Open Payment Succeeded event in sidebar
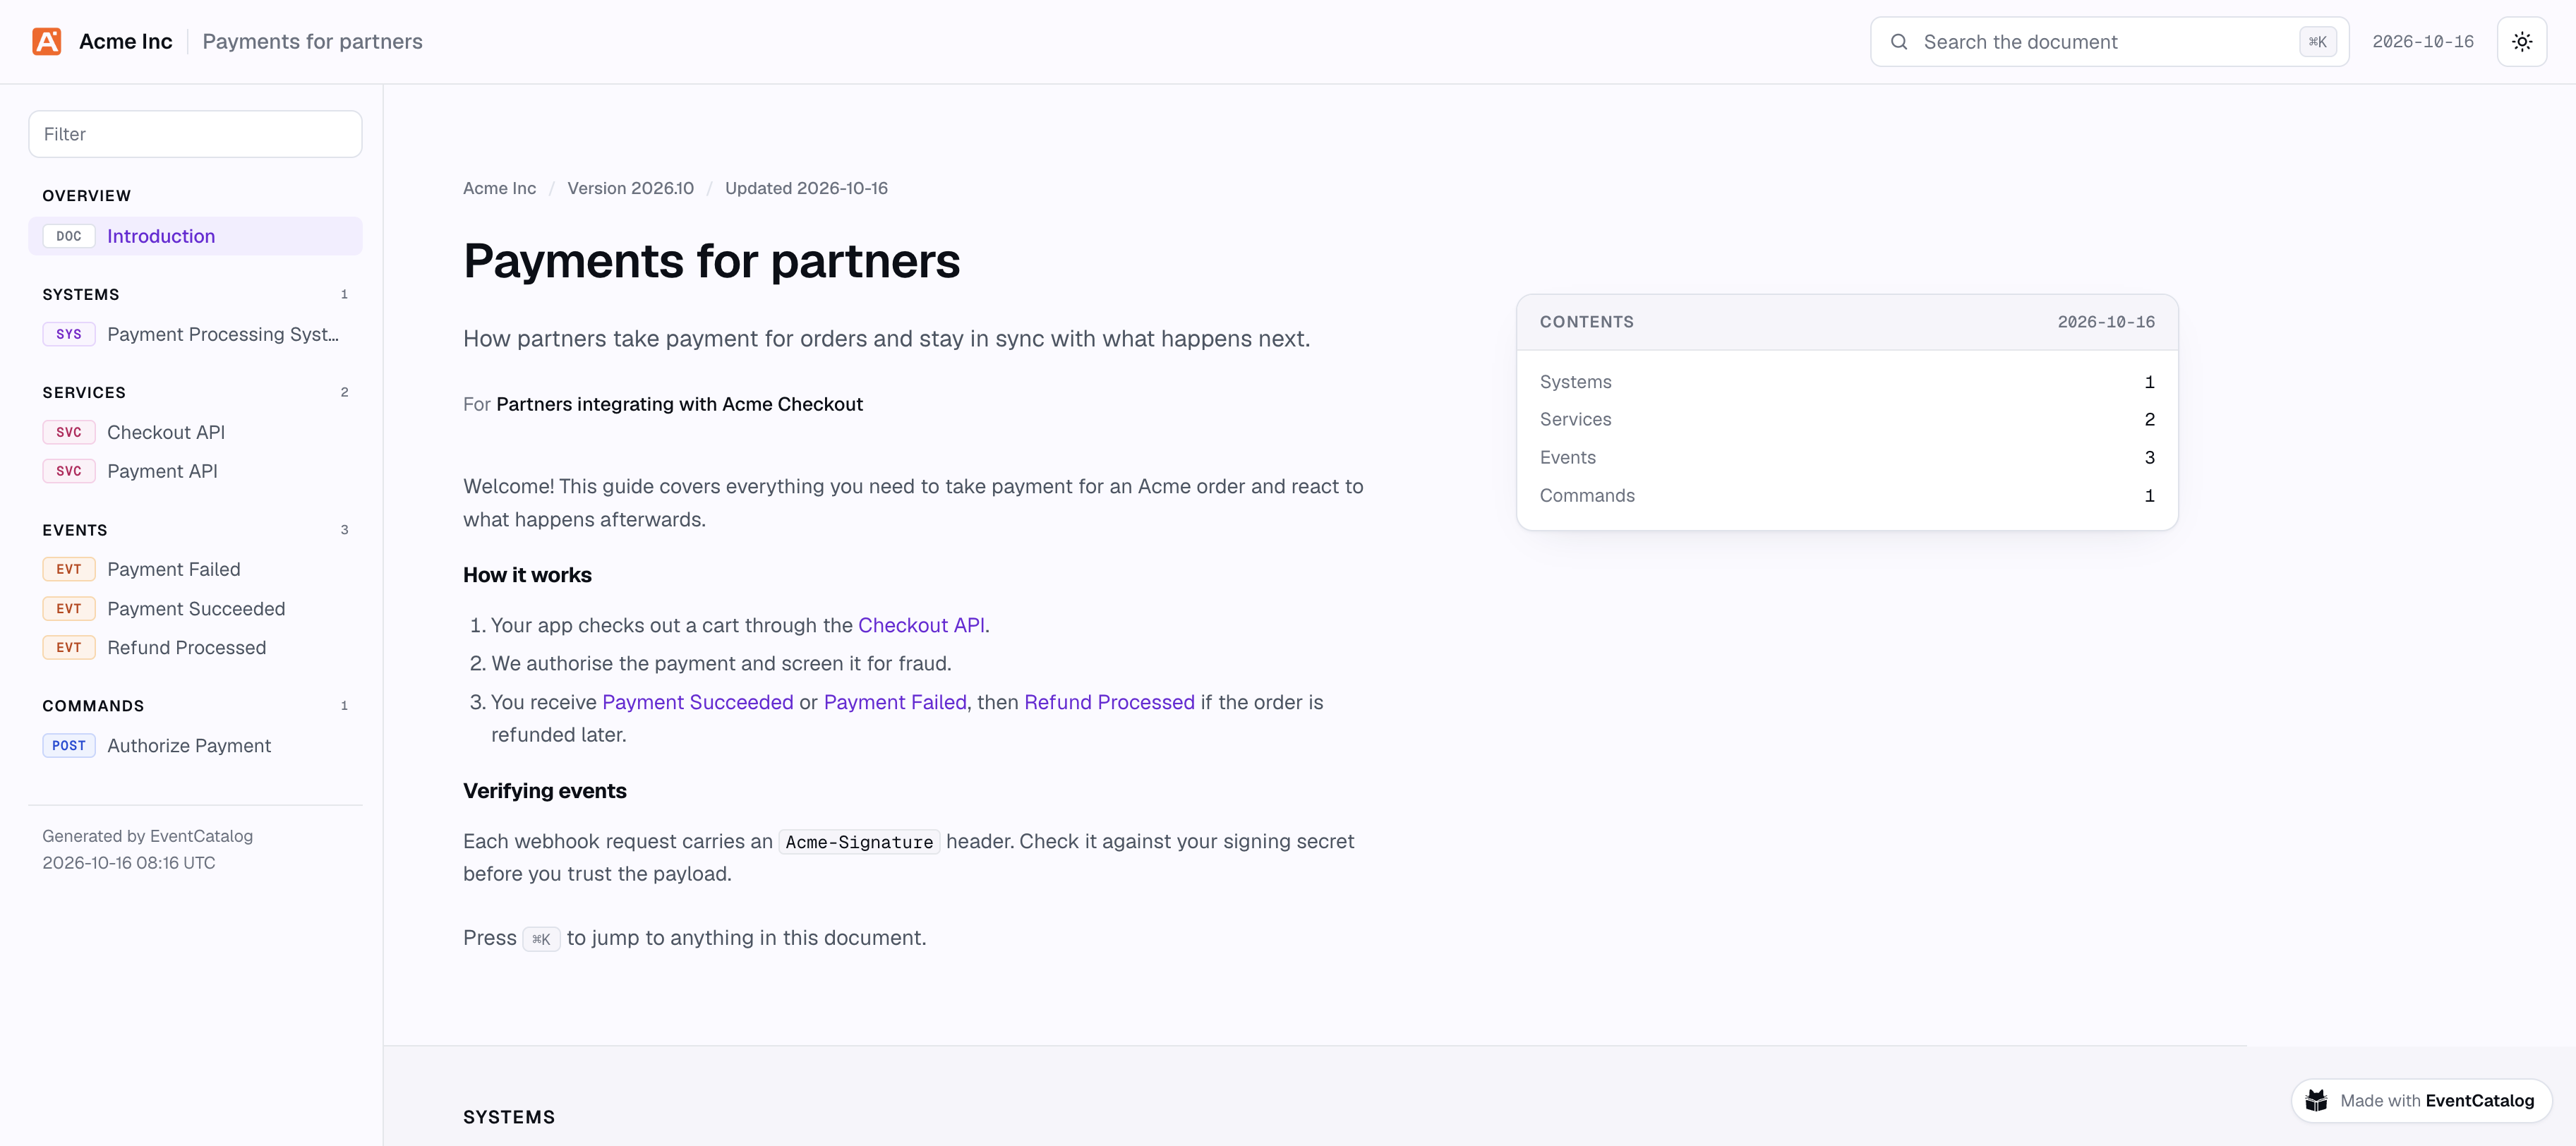The width and height of the screenshot is (2576, 1146). (195, 609)
